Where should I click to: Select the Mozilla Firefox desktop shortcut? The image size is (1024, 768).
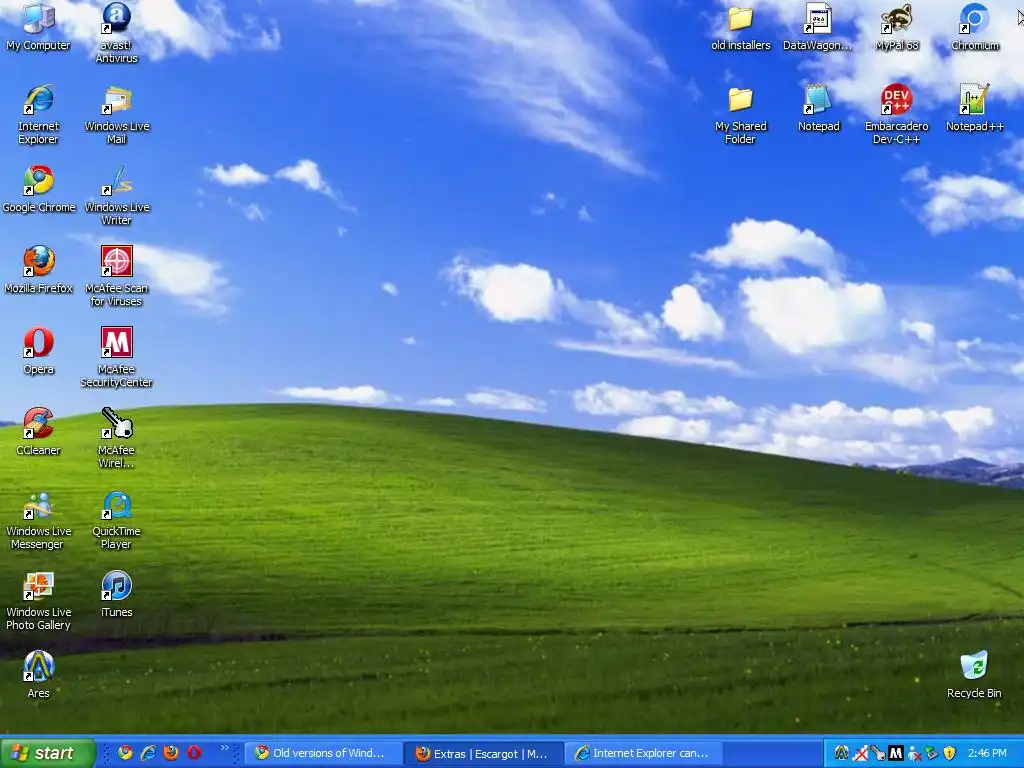tap(39, 270)
